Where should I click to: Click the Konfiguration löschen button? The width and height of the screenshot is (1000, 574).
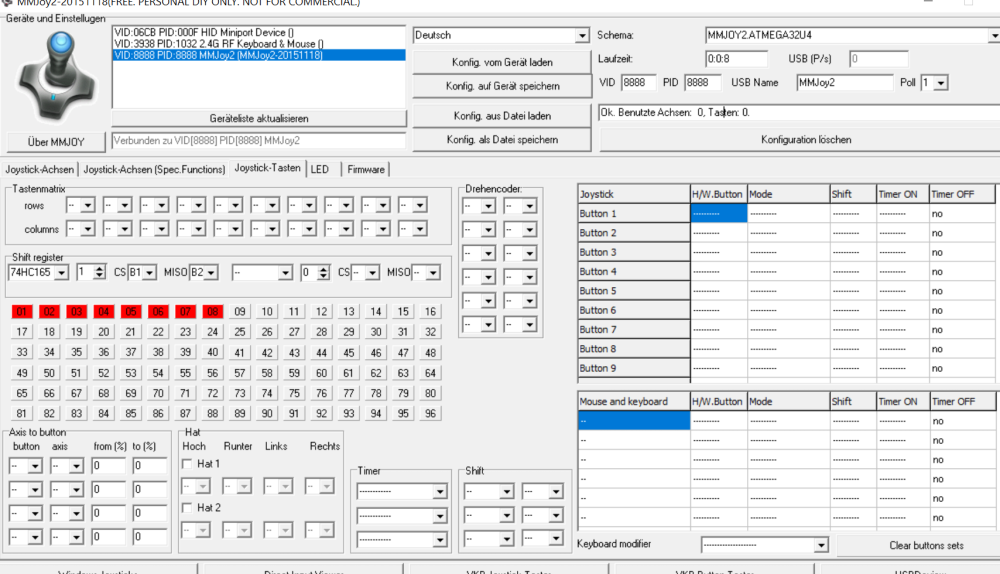(802, 140)
